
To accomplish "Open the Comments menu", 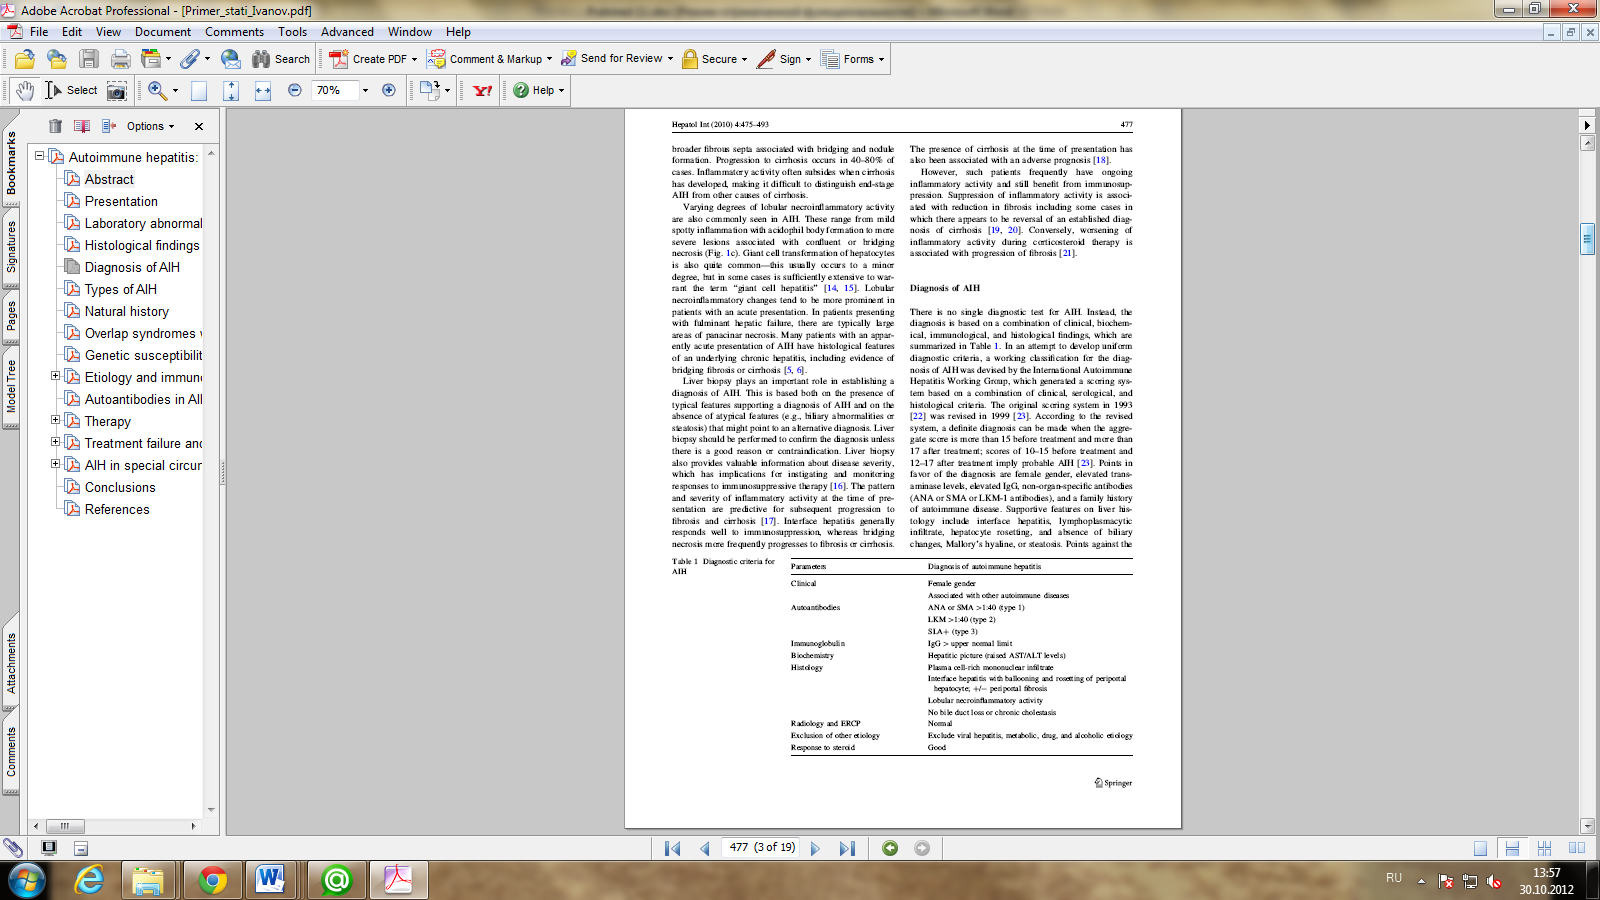I will 234,32.
